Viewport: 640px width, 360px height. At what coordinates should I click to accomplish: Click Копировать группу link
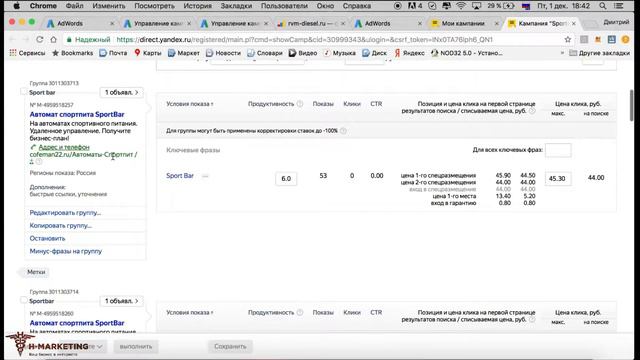point(61,226)
